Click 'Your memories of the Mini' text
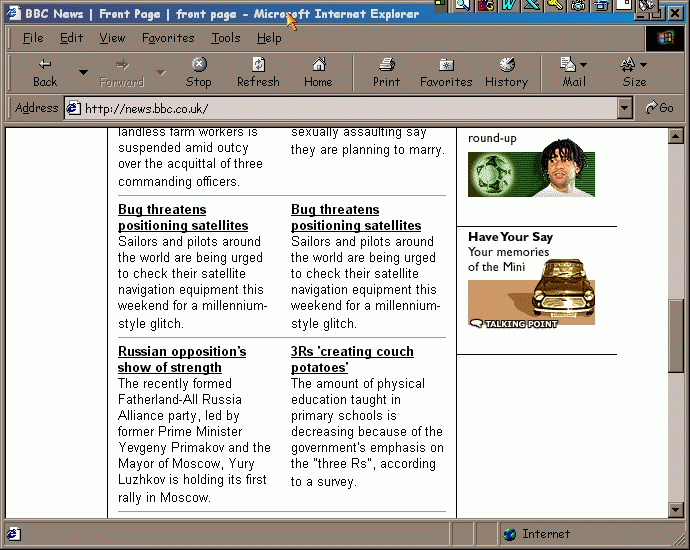The image size is (690, 550). pyautogui.click(x=508, y=259)
